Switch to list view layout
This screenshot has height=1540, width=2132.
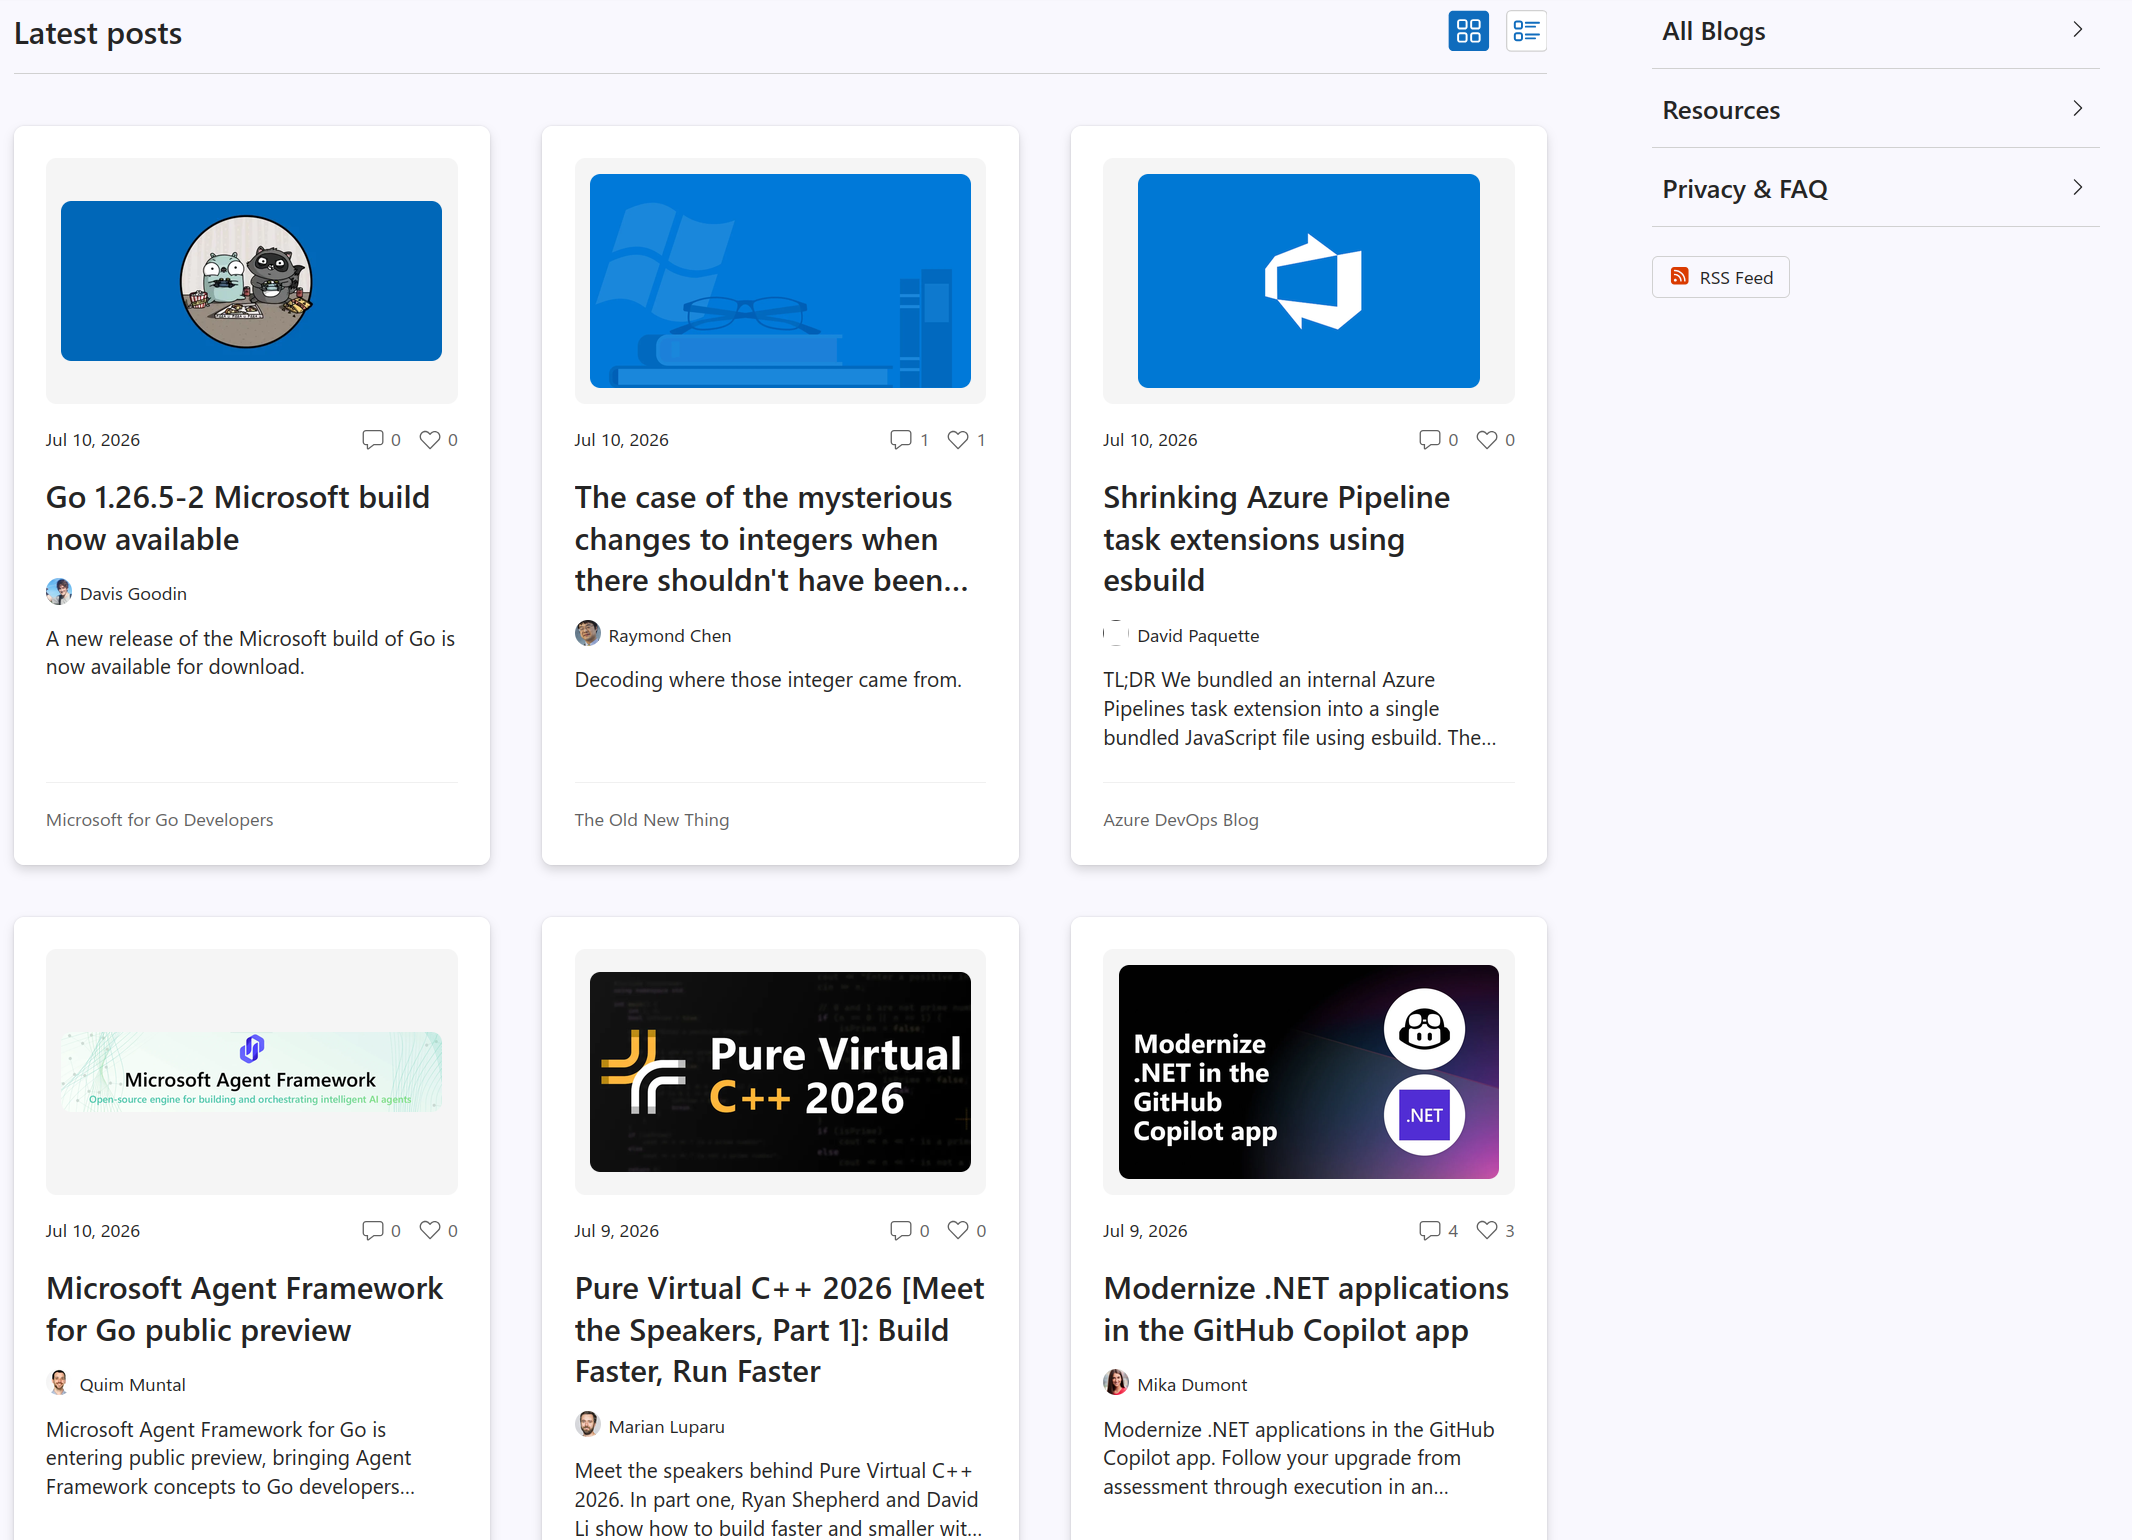click(1526, 31)
